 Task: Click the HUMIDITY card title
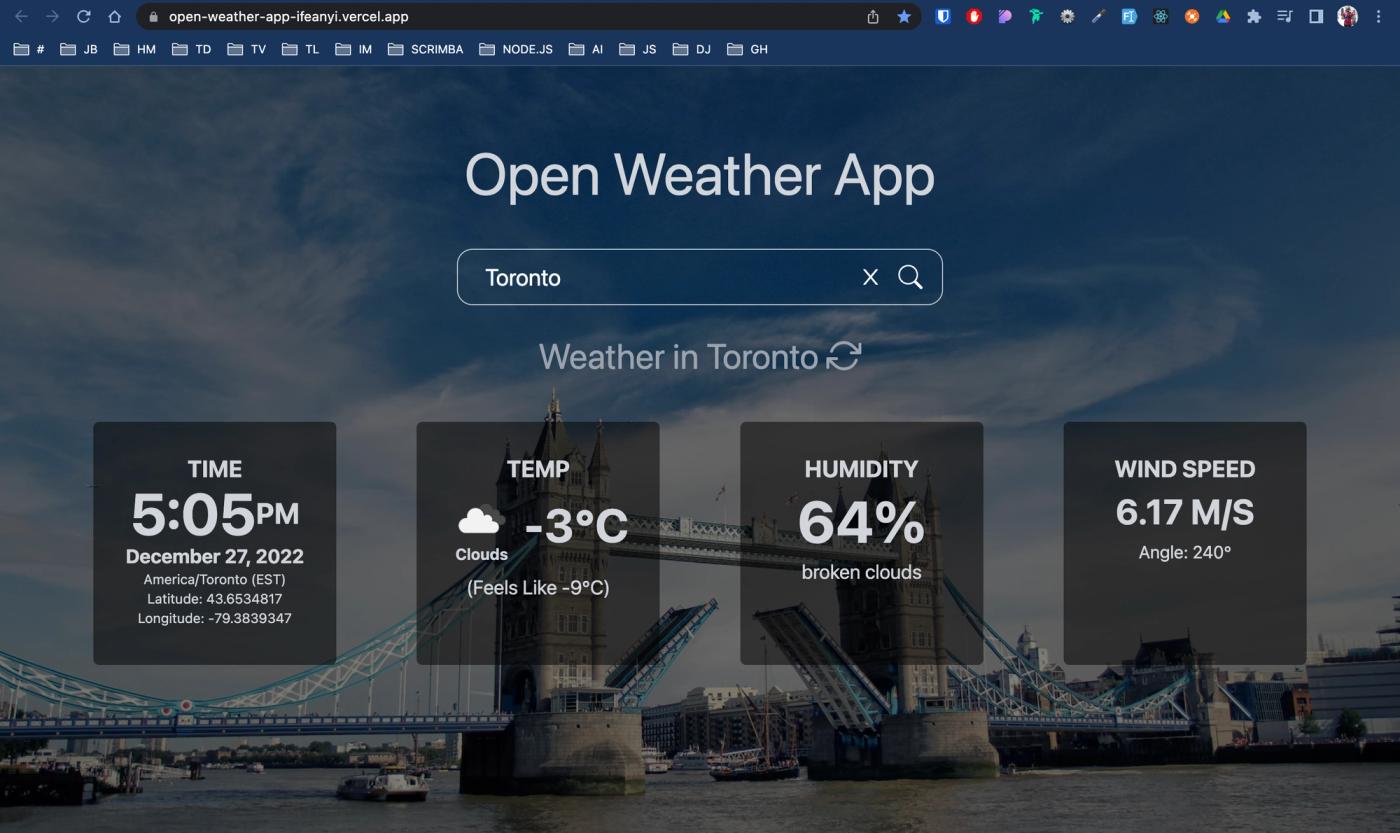click(x=861, y=469)
